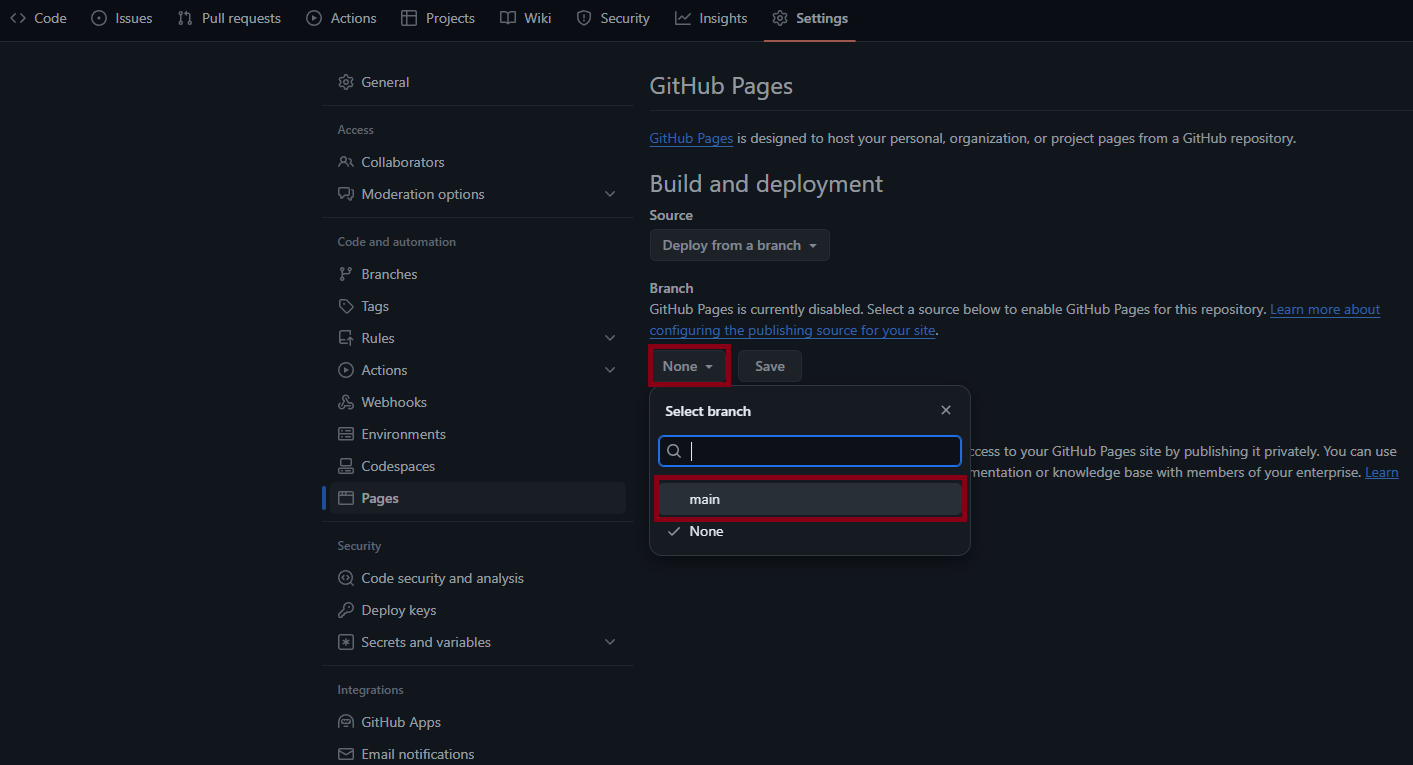Click the Collaborators people icon
1413x765 pixels.
[x=346, y=162]
